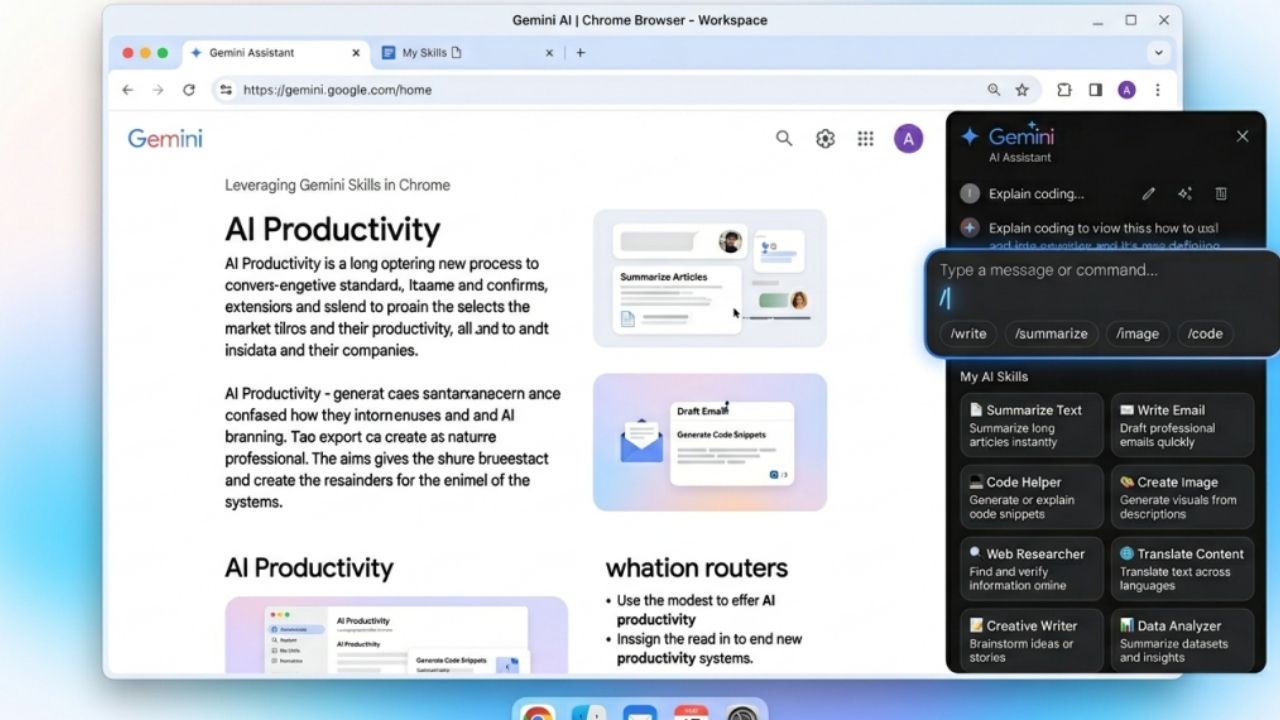Expand the tab search dropdown arrow
This screenshot has width=1280, height=720.
point(1158,53)
